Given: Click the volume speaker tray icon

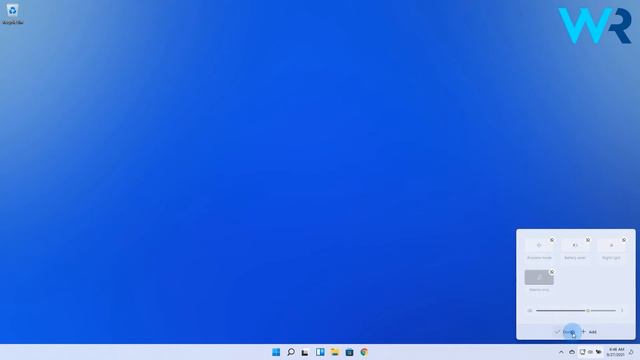Looking at the screenshot, I should (x=590, y=352).
